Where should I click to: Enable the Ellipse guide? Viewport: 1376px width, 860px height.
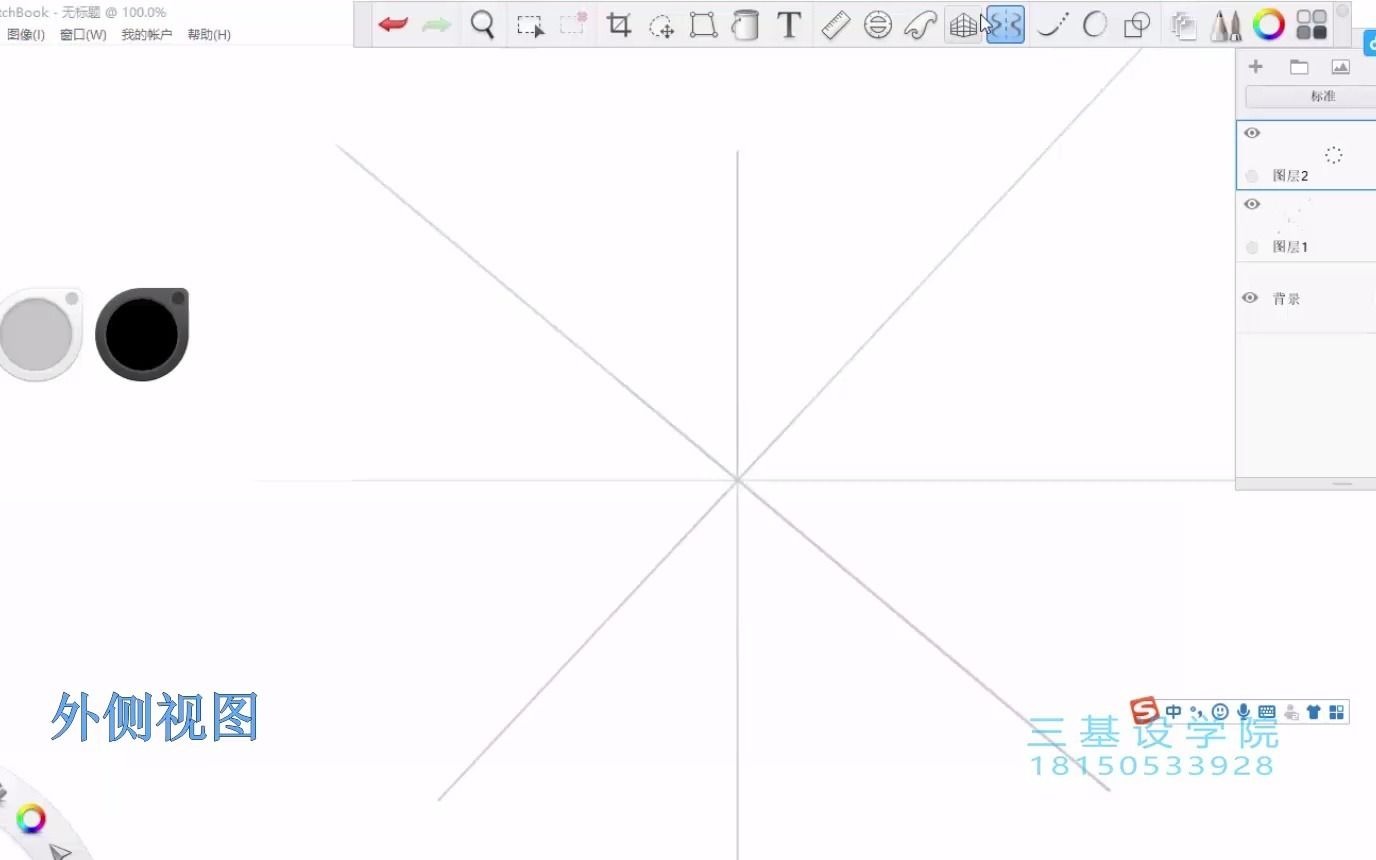(878, 25)
